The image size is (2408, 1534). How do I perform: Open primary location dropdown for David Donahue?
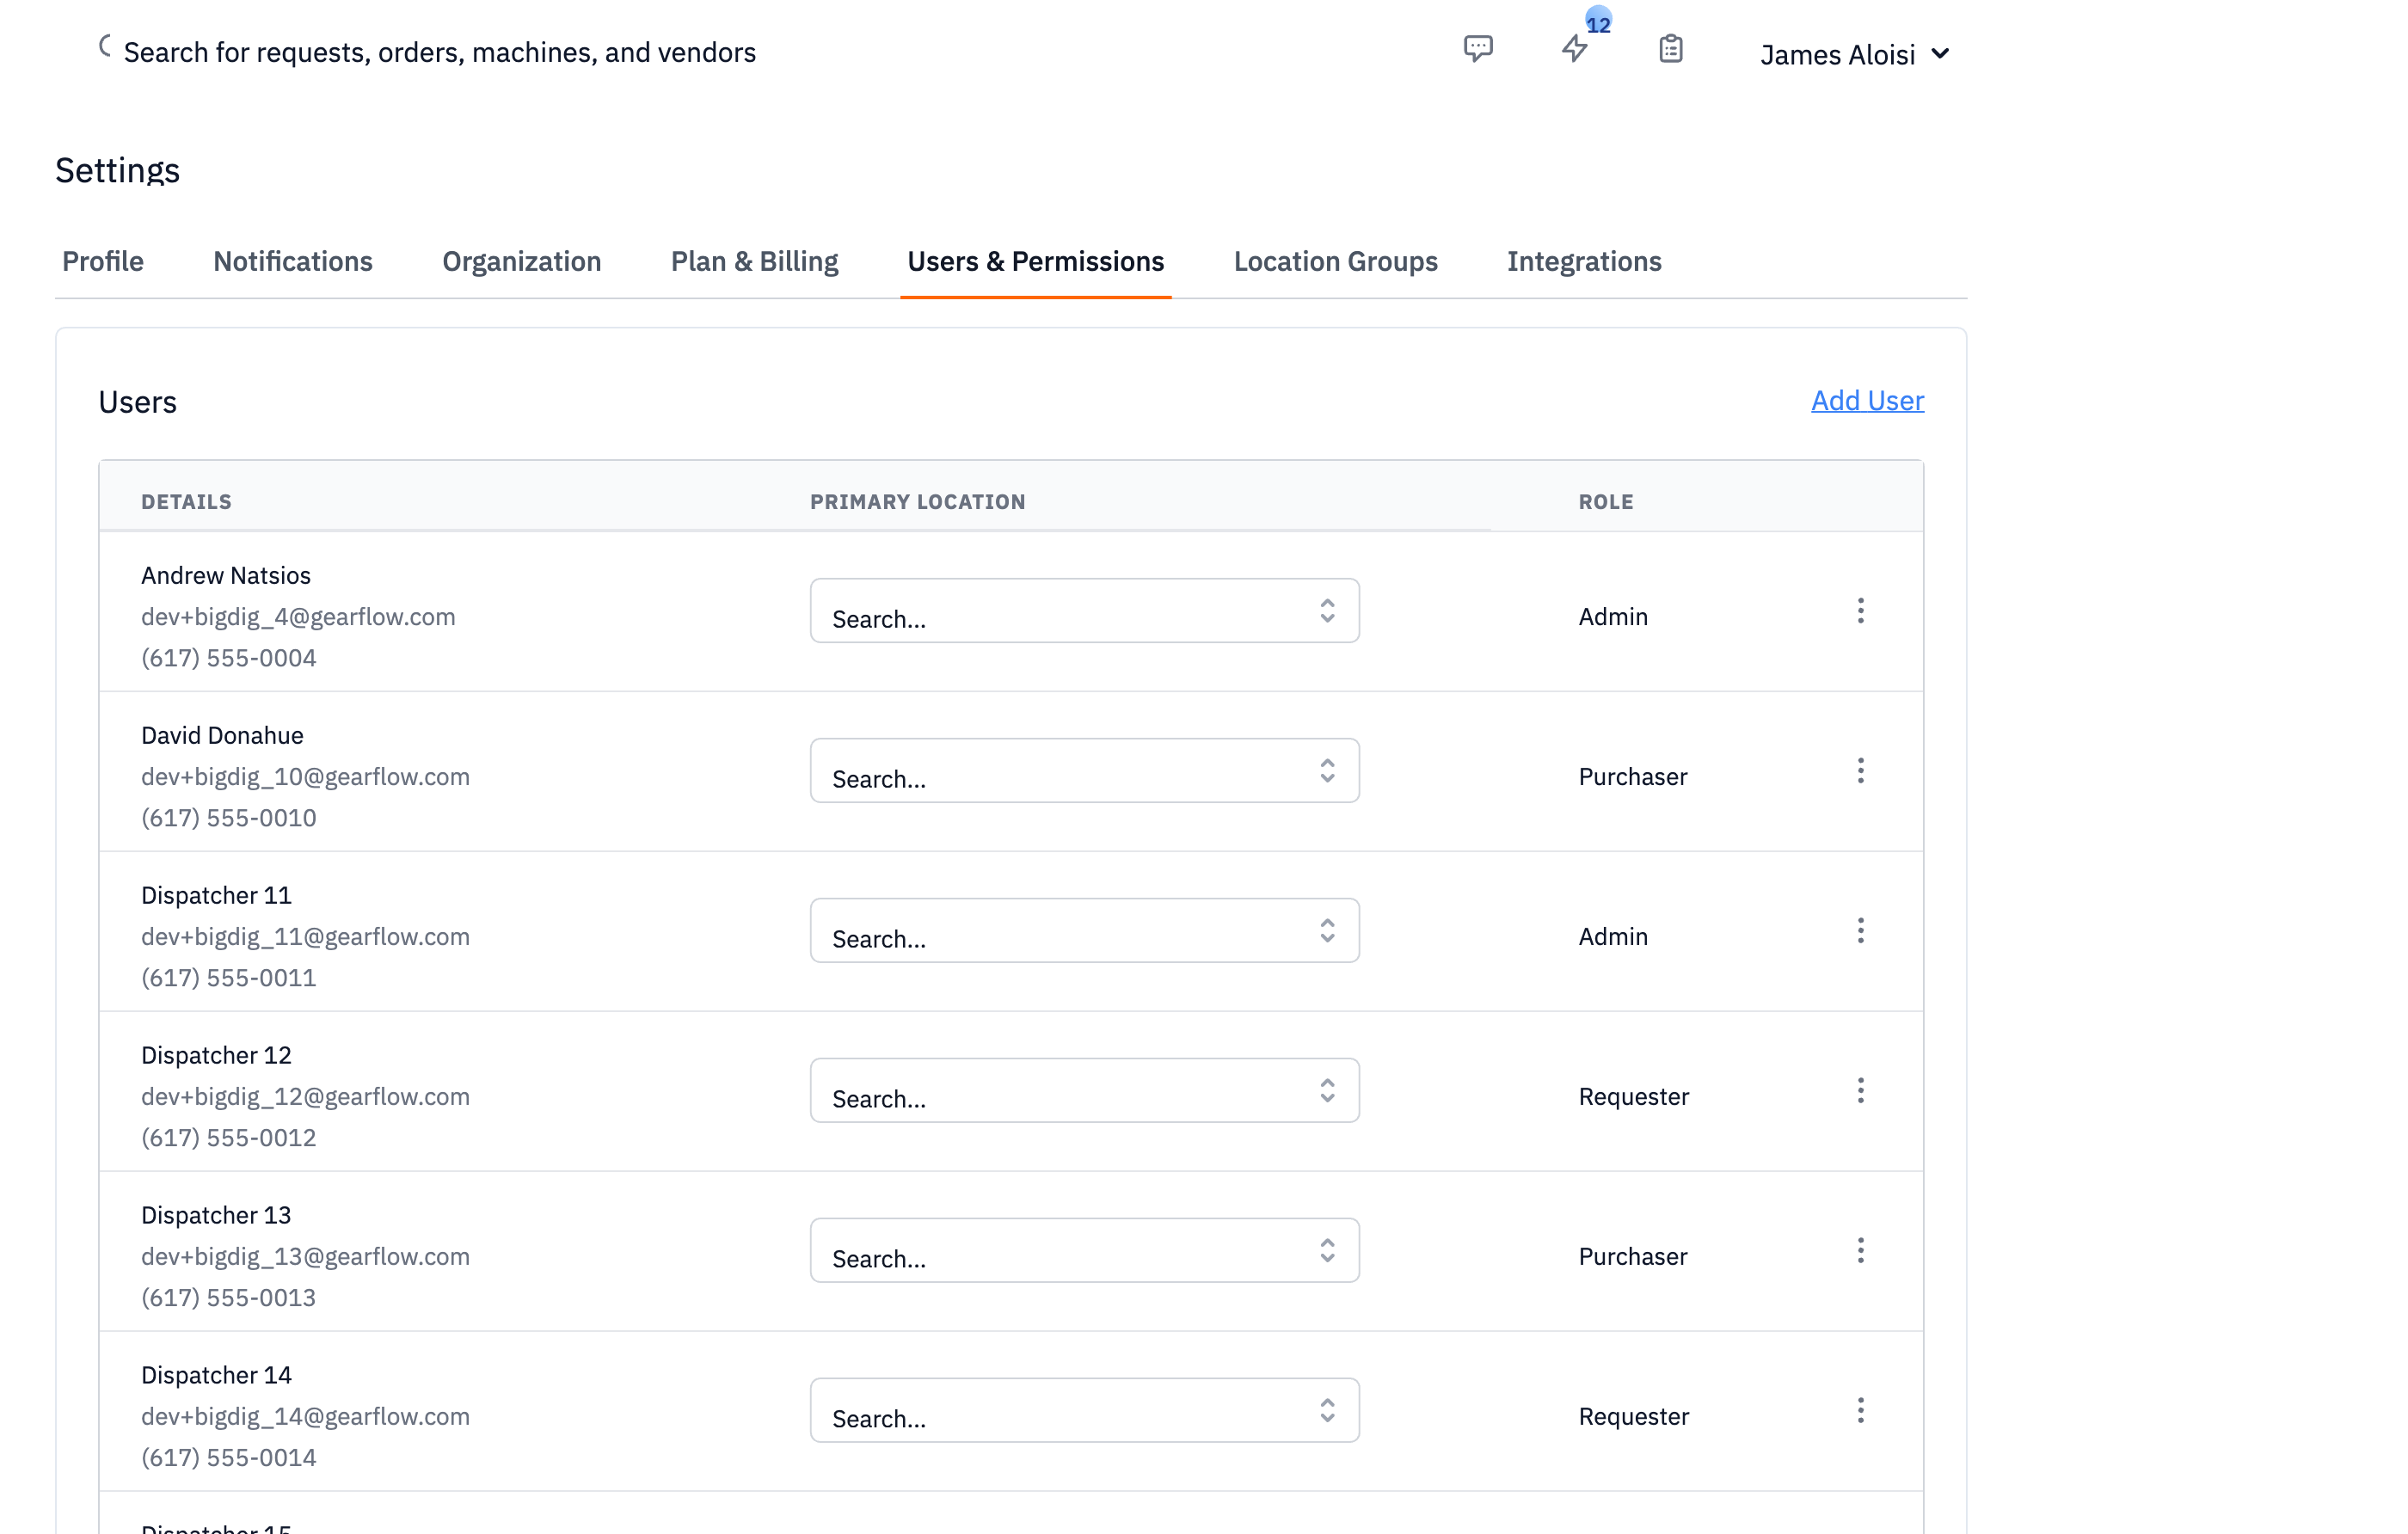point(1084,771)
